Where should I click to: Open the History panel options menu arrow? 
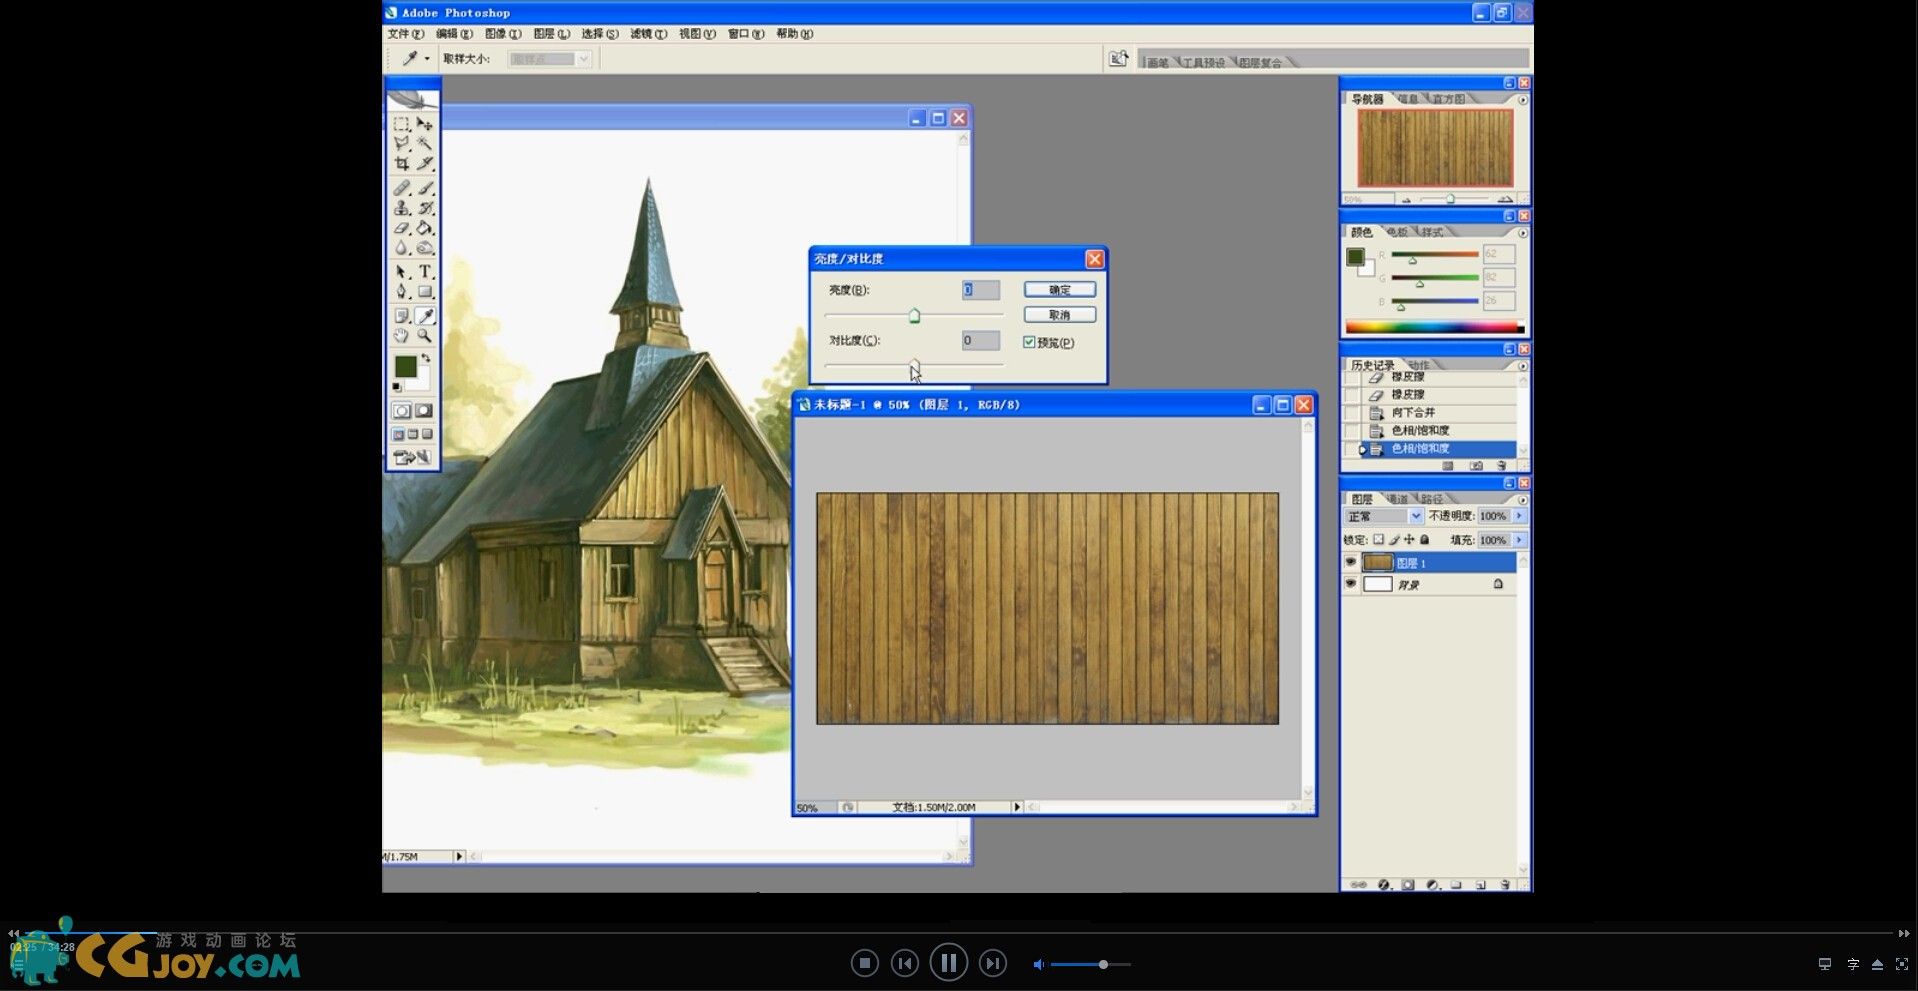[x=1523, y=366]
